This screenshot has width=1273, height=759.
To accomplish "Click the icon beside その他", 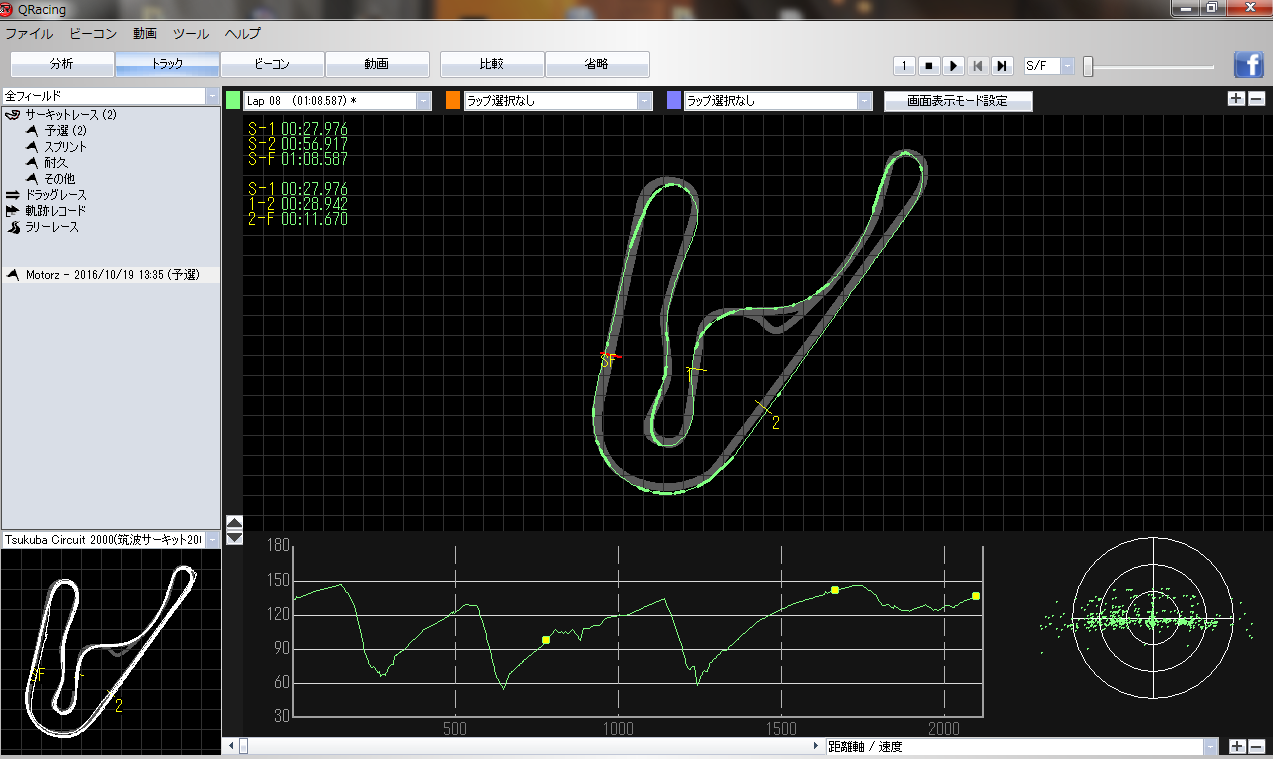I will pos(32,179).
